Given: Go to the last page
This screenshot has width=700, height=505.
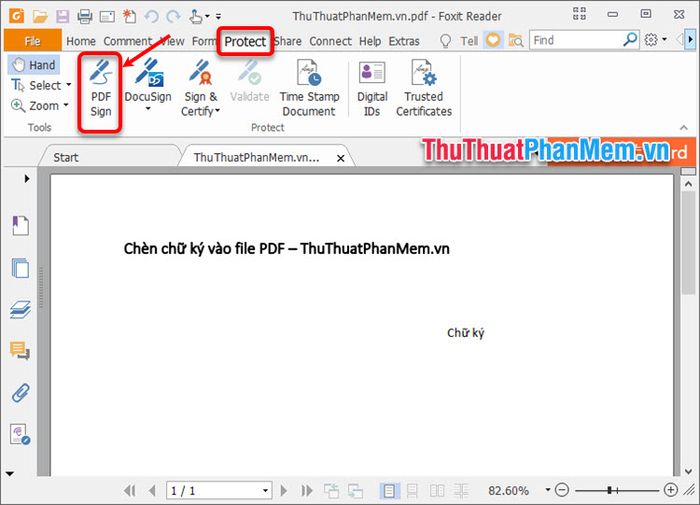Looking at the screenshot, I should pos(307,491).
